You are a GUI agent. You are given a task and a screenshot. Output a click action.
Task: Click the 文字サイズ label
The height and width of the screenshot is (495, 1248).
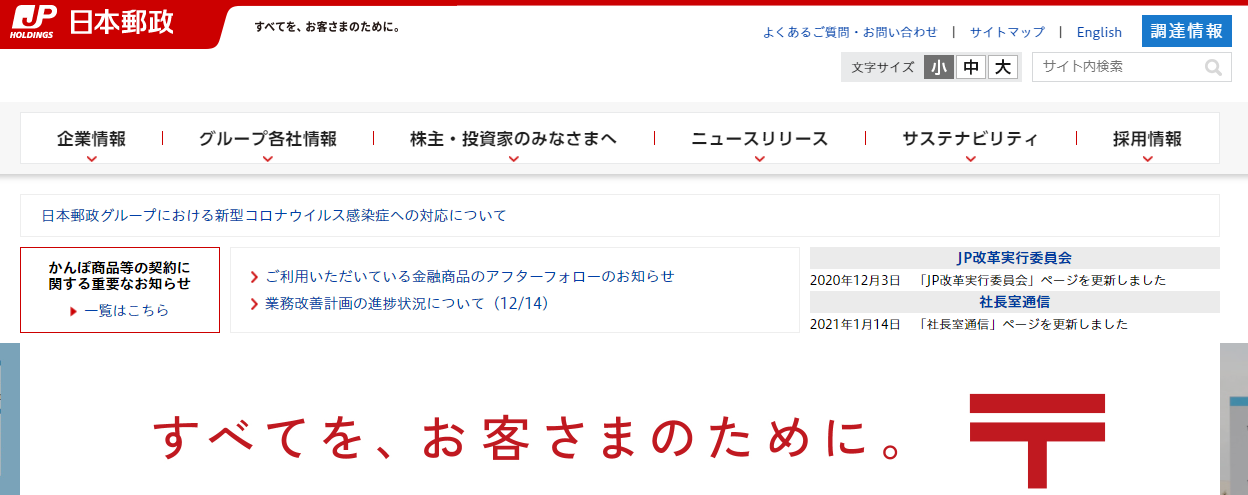[x=883, y=68]
